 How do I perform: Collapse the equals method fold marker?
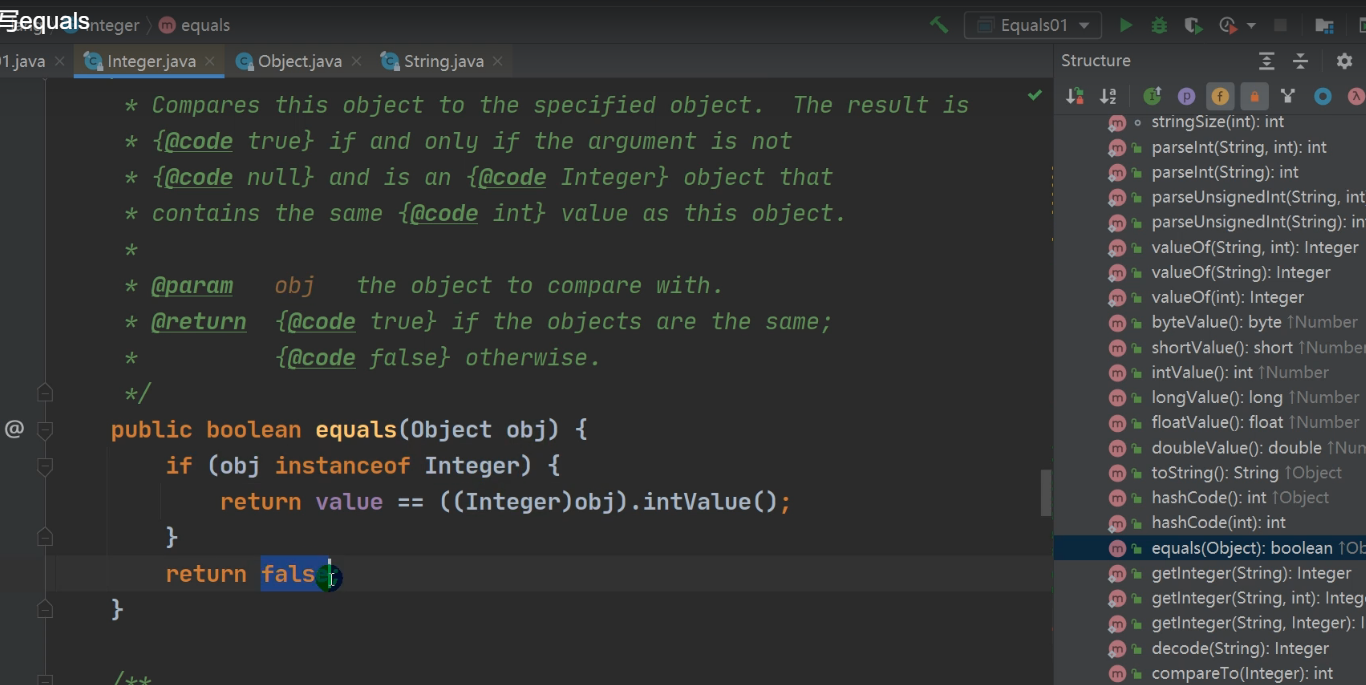pos(45,430)
